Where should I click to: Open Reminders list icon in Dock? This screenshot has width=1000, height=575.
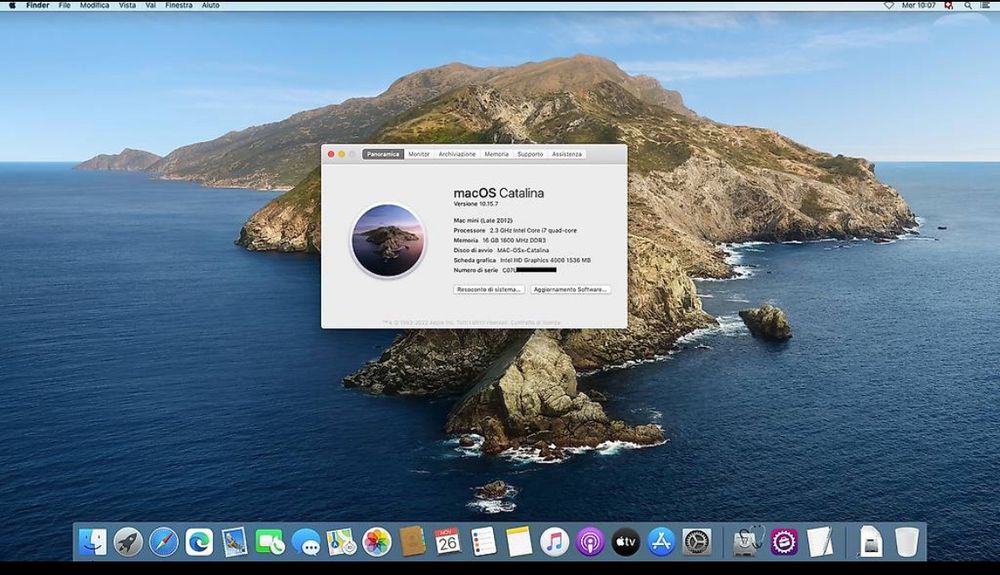click(x=483, y=542)
